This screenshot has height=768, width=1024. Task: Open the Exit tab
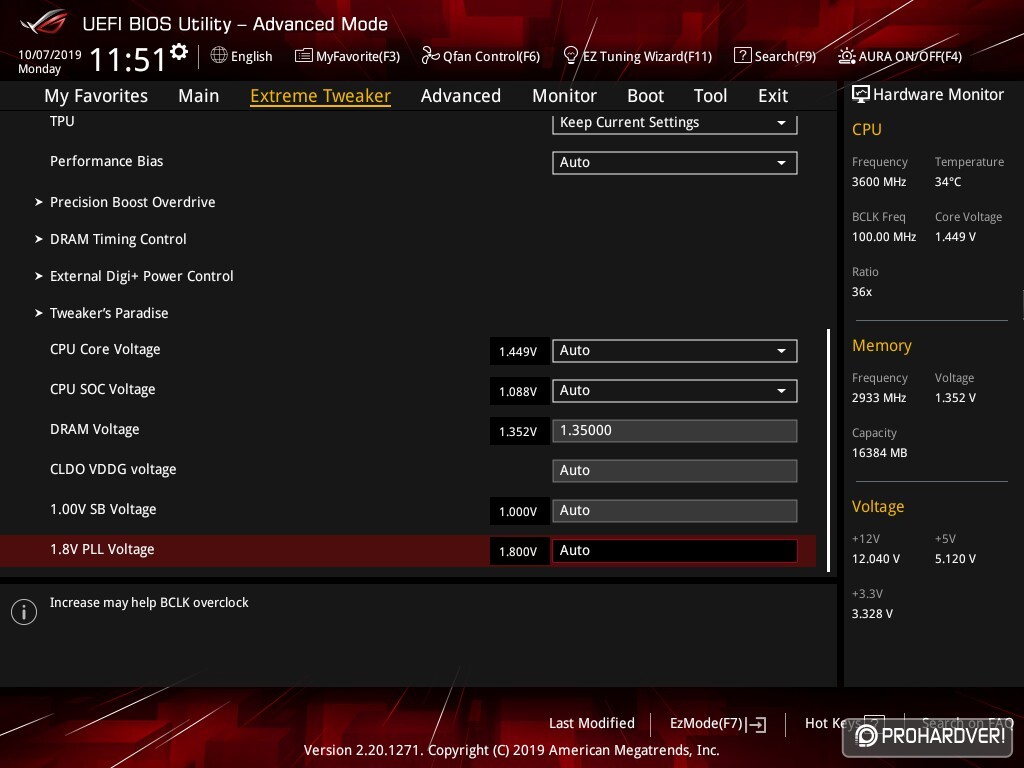(x=773, y=96)
